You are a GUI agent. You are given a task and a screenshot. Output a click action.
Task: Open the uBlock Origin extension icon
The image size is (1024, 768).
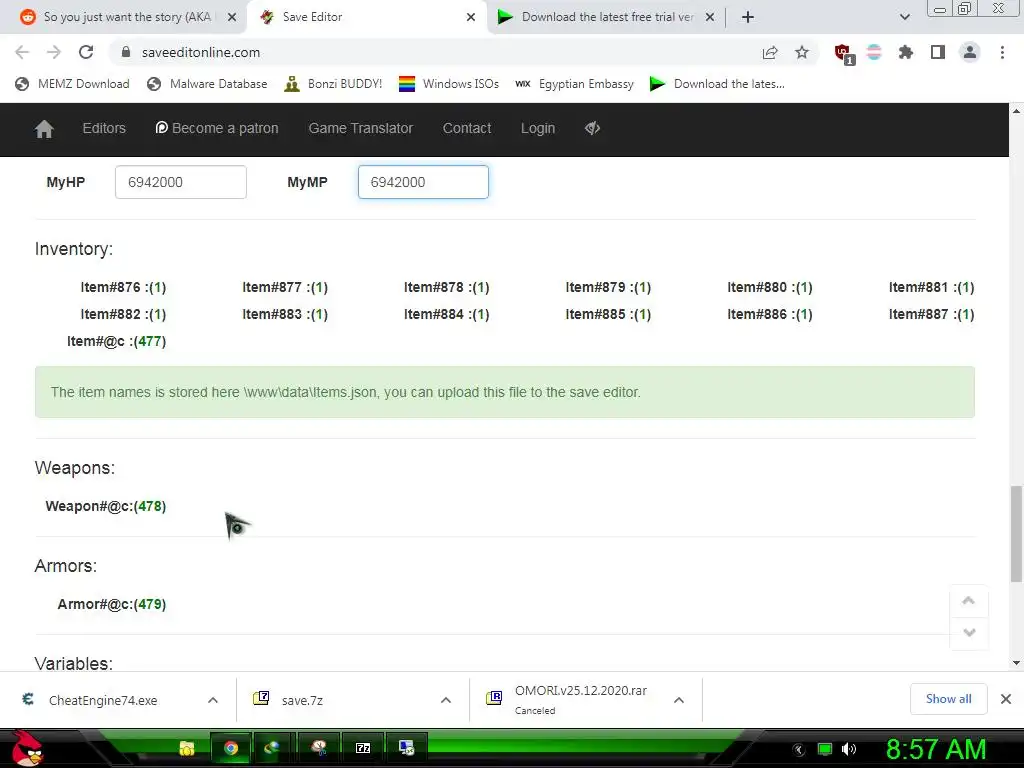point(844,53)
